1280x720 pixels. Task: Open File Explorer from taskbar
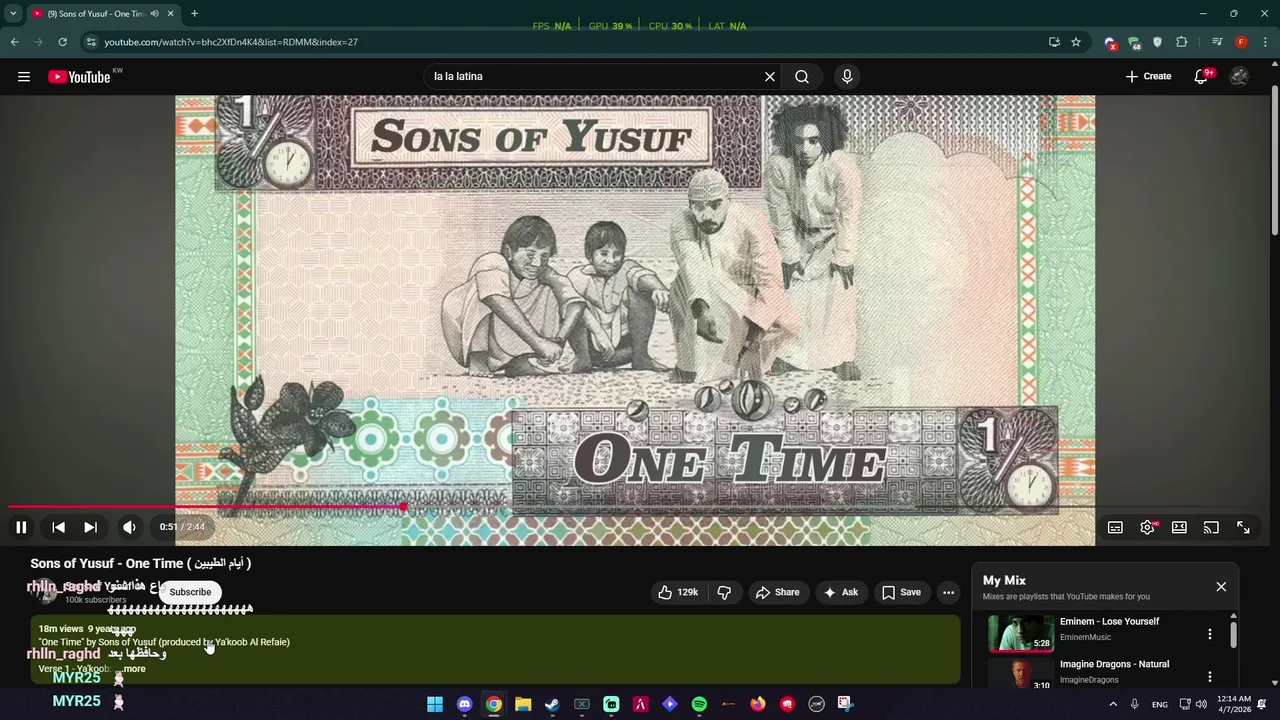tap(523, 704)
